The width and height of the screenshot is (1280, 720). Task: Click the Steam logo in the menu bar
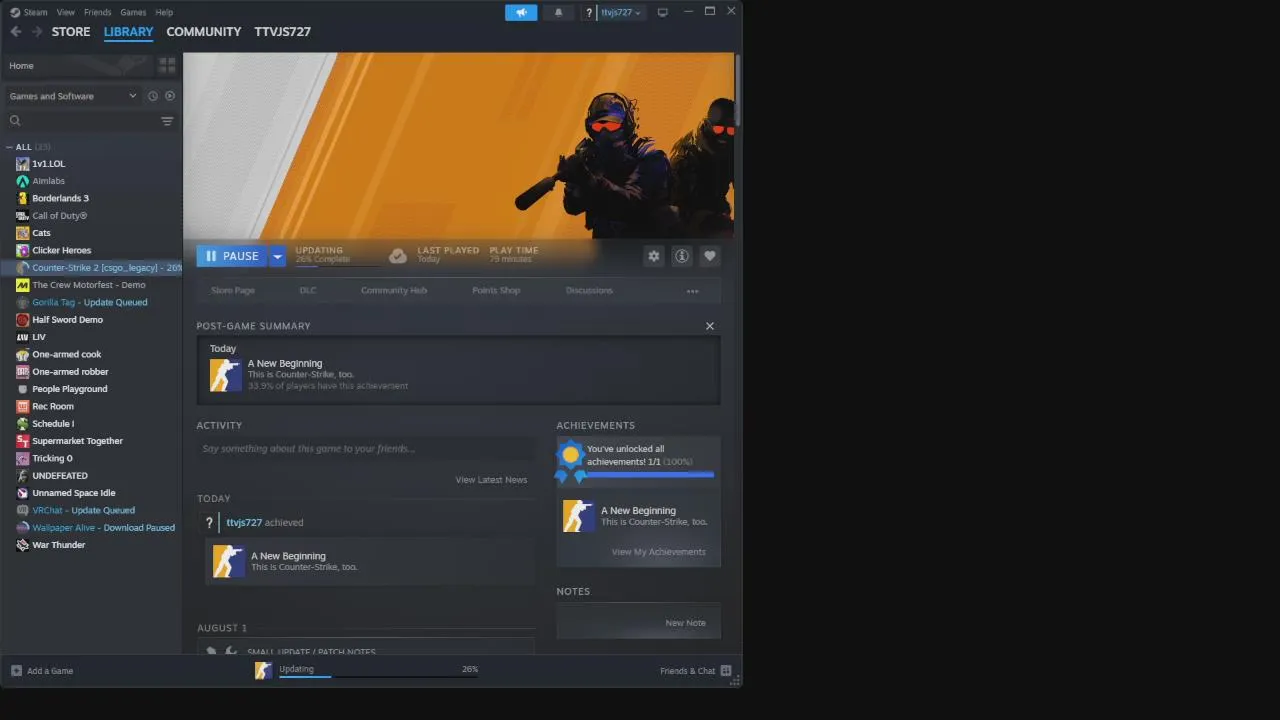point(15,12)
